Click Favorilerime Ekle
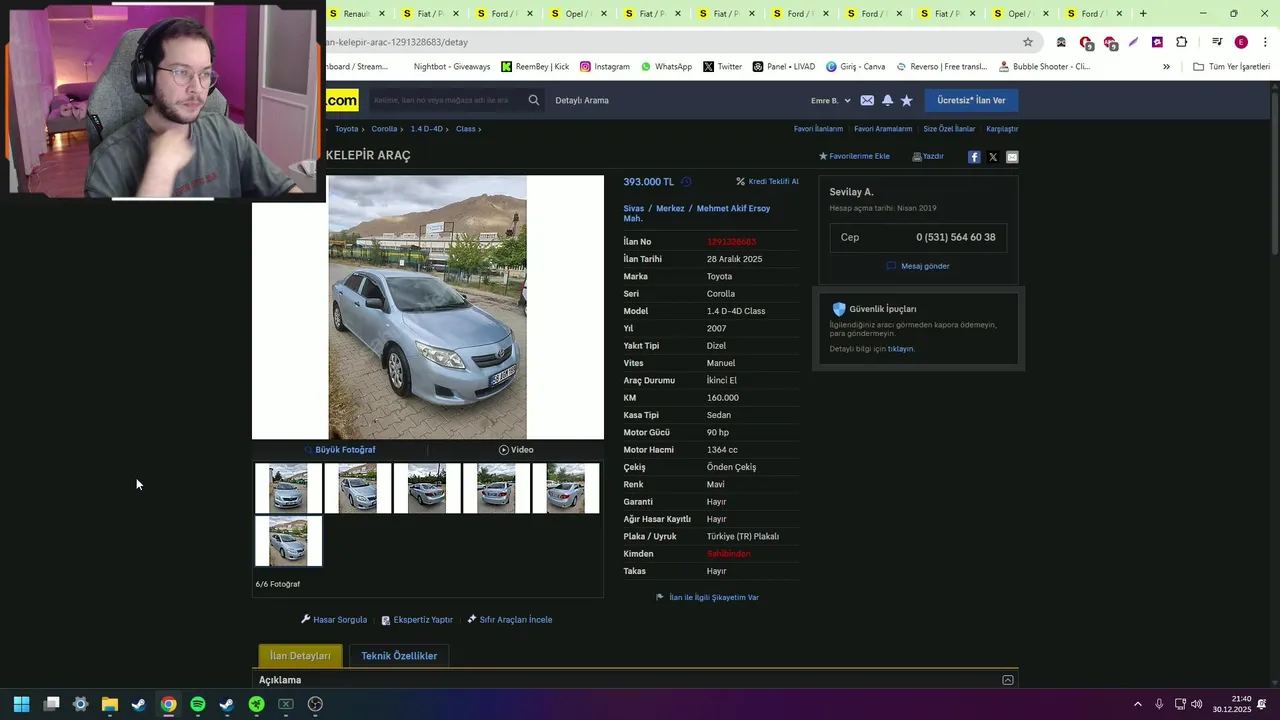1280x720 pixels. [854, 157]
